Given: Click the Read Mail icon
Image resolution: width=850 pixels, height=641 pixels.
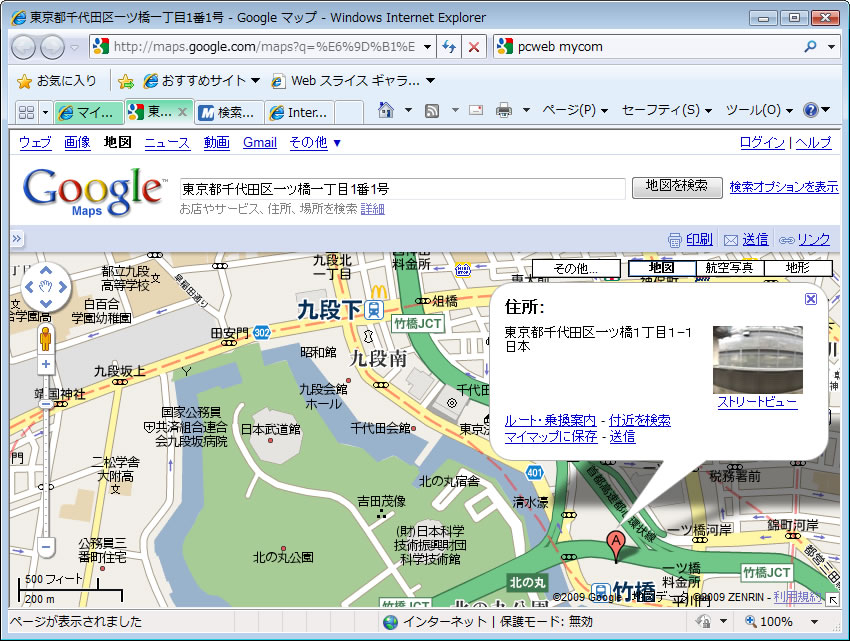Looking at the screenshot, I should coord(476,110).
